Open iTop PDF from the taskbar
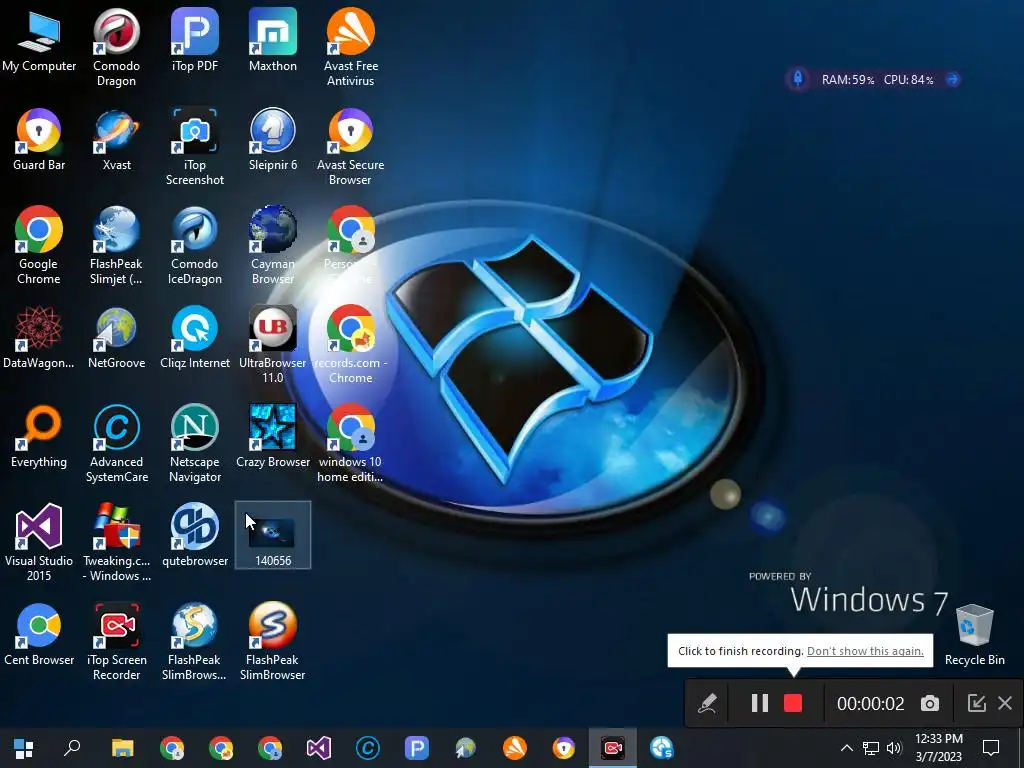Image resolution: width=1024 pixels, height=768 pixels. (417, 748)
